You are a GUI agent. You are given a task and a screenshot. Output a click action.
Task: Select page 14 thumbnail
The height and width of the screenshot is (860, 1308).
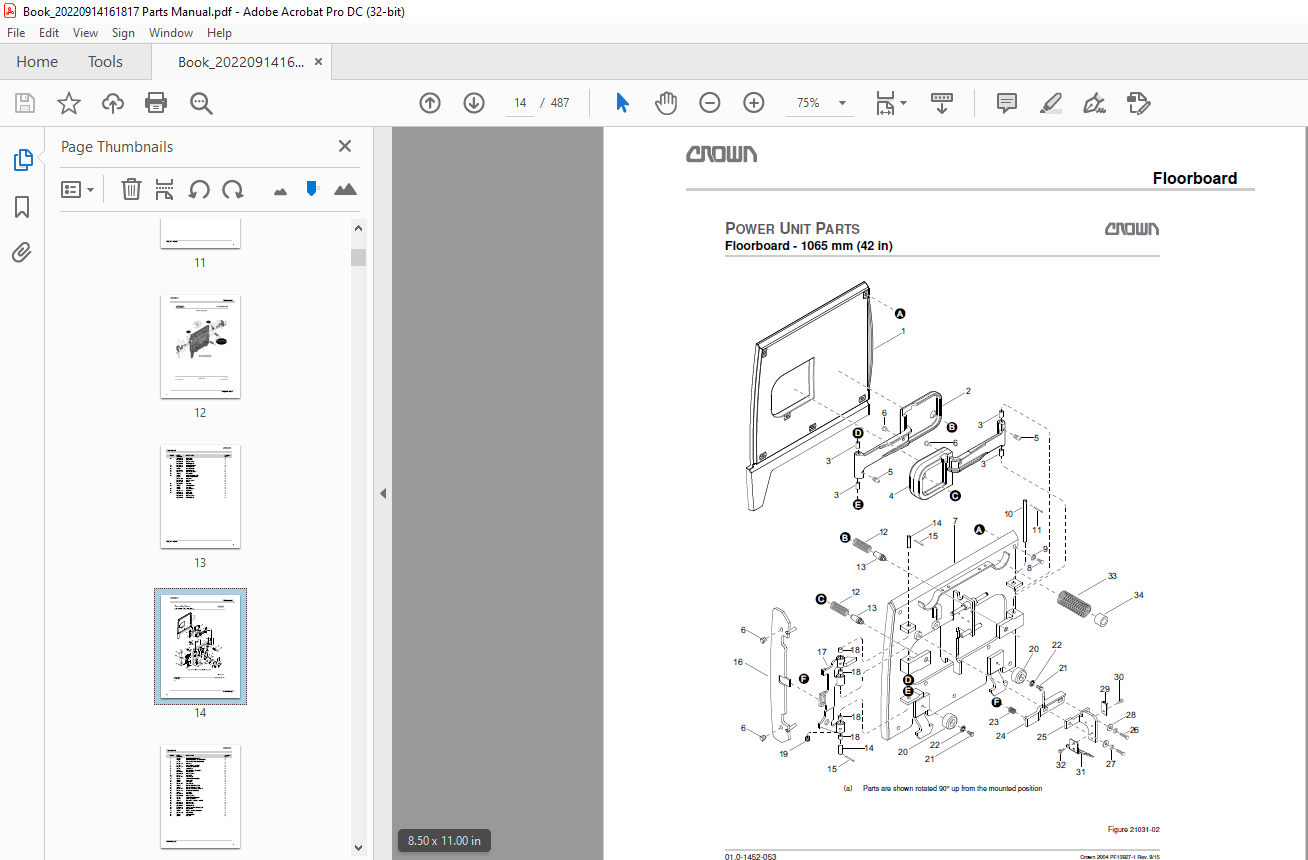tap(200, 647)
